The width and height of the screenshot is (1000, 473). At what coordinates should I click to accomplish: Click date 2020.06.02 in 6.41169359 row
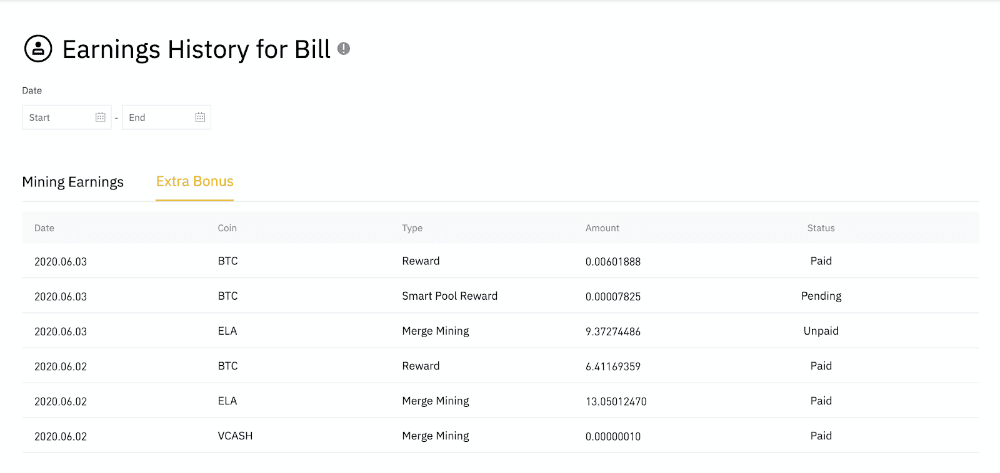click(61, 367)
